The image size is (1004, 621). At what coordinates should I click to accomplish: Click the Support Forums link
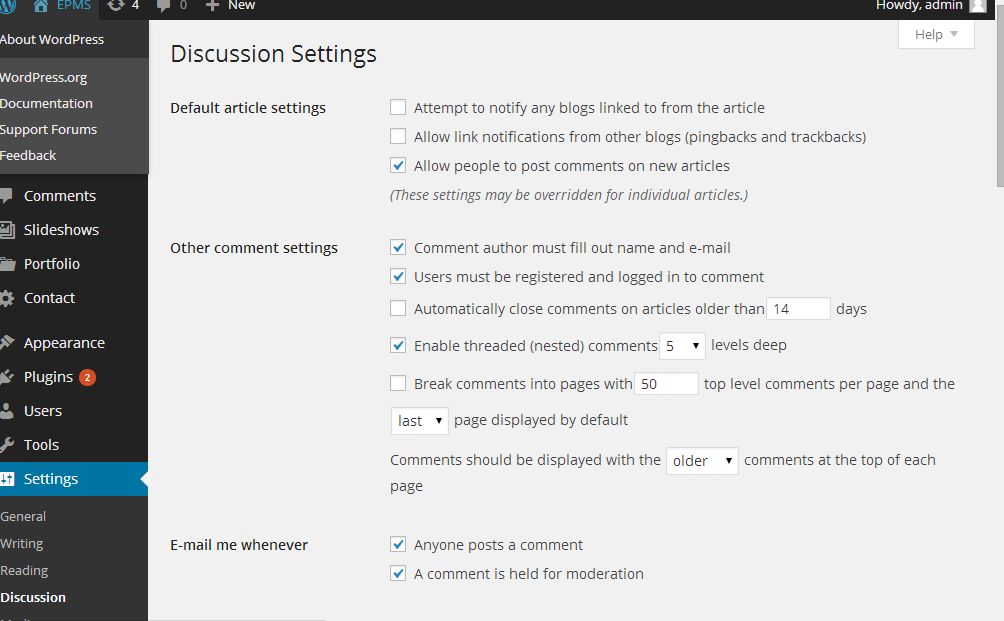coord(48,129)
